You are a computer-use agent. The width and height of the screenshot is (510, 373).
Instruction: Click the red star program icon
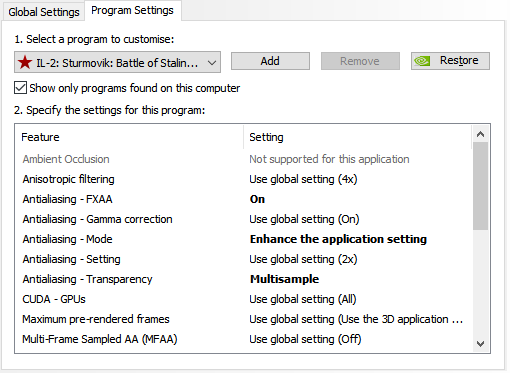[25, 62]
